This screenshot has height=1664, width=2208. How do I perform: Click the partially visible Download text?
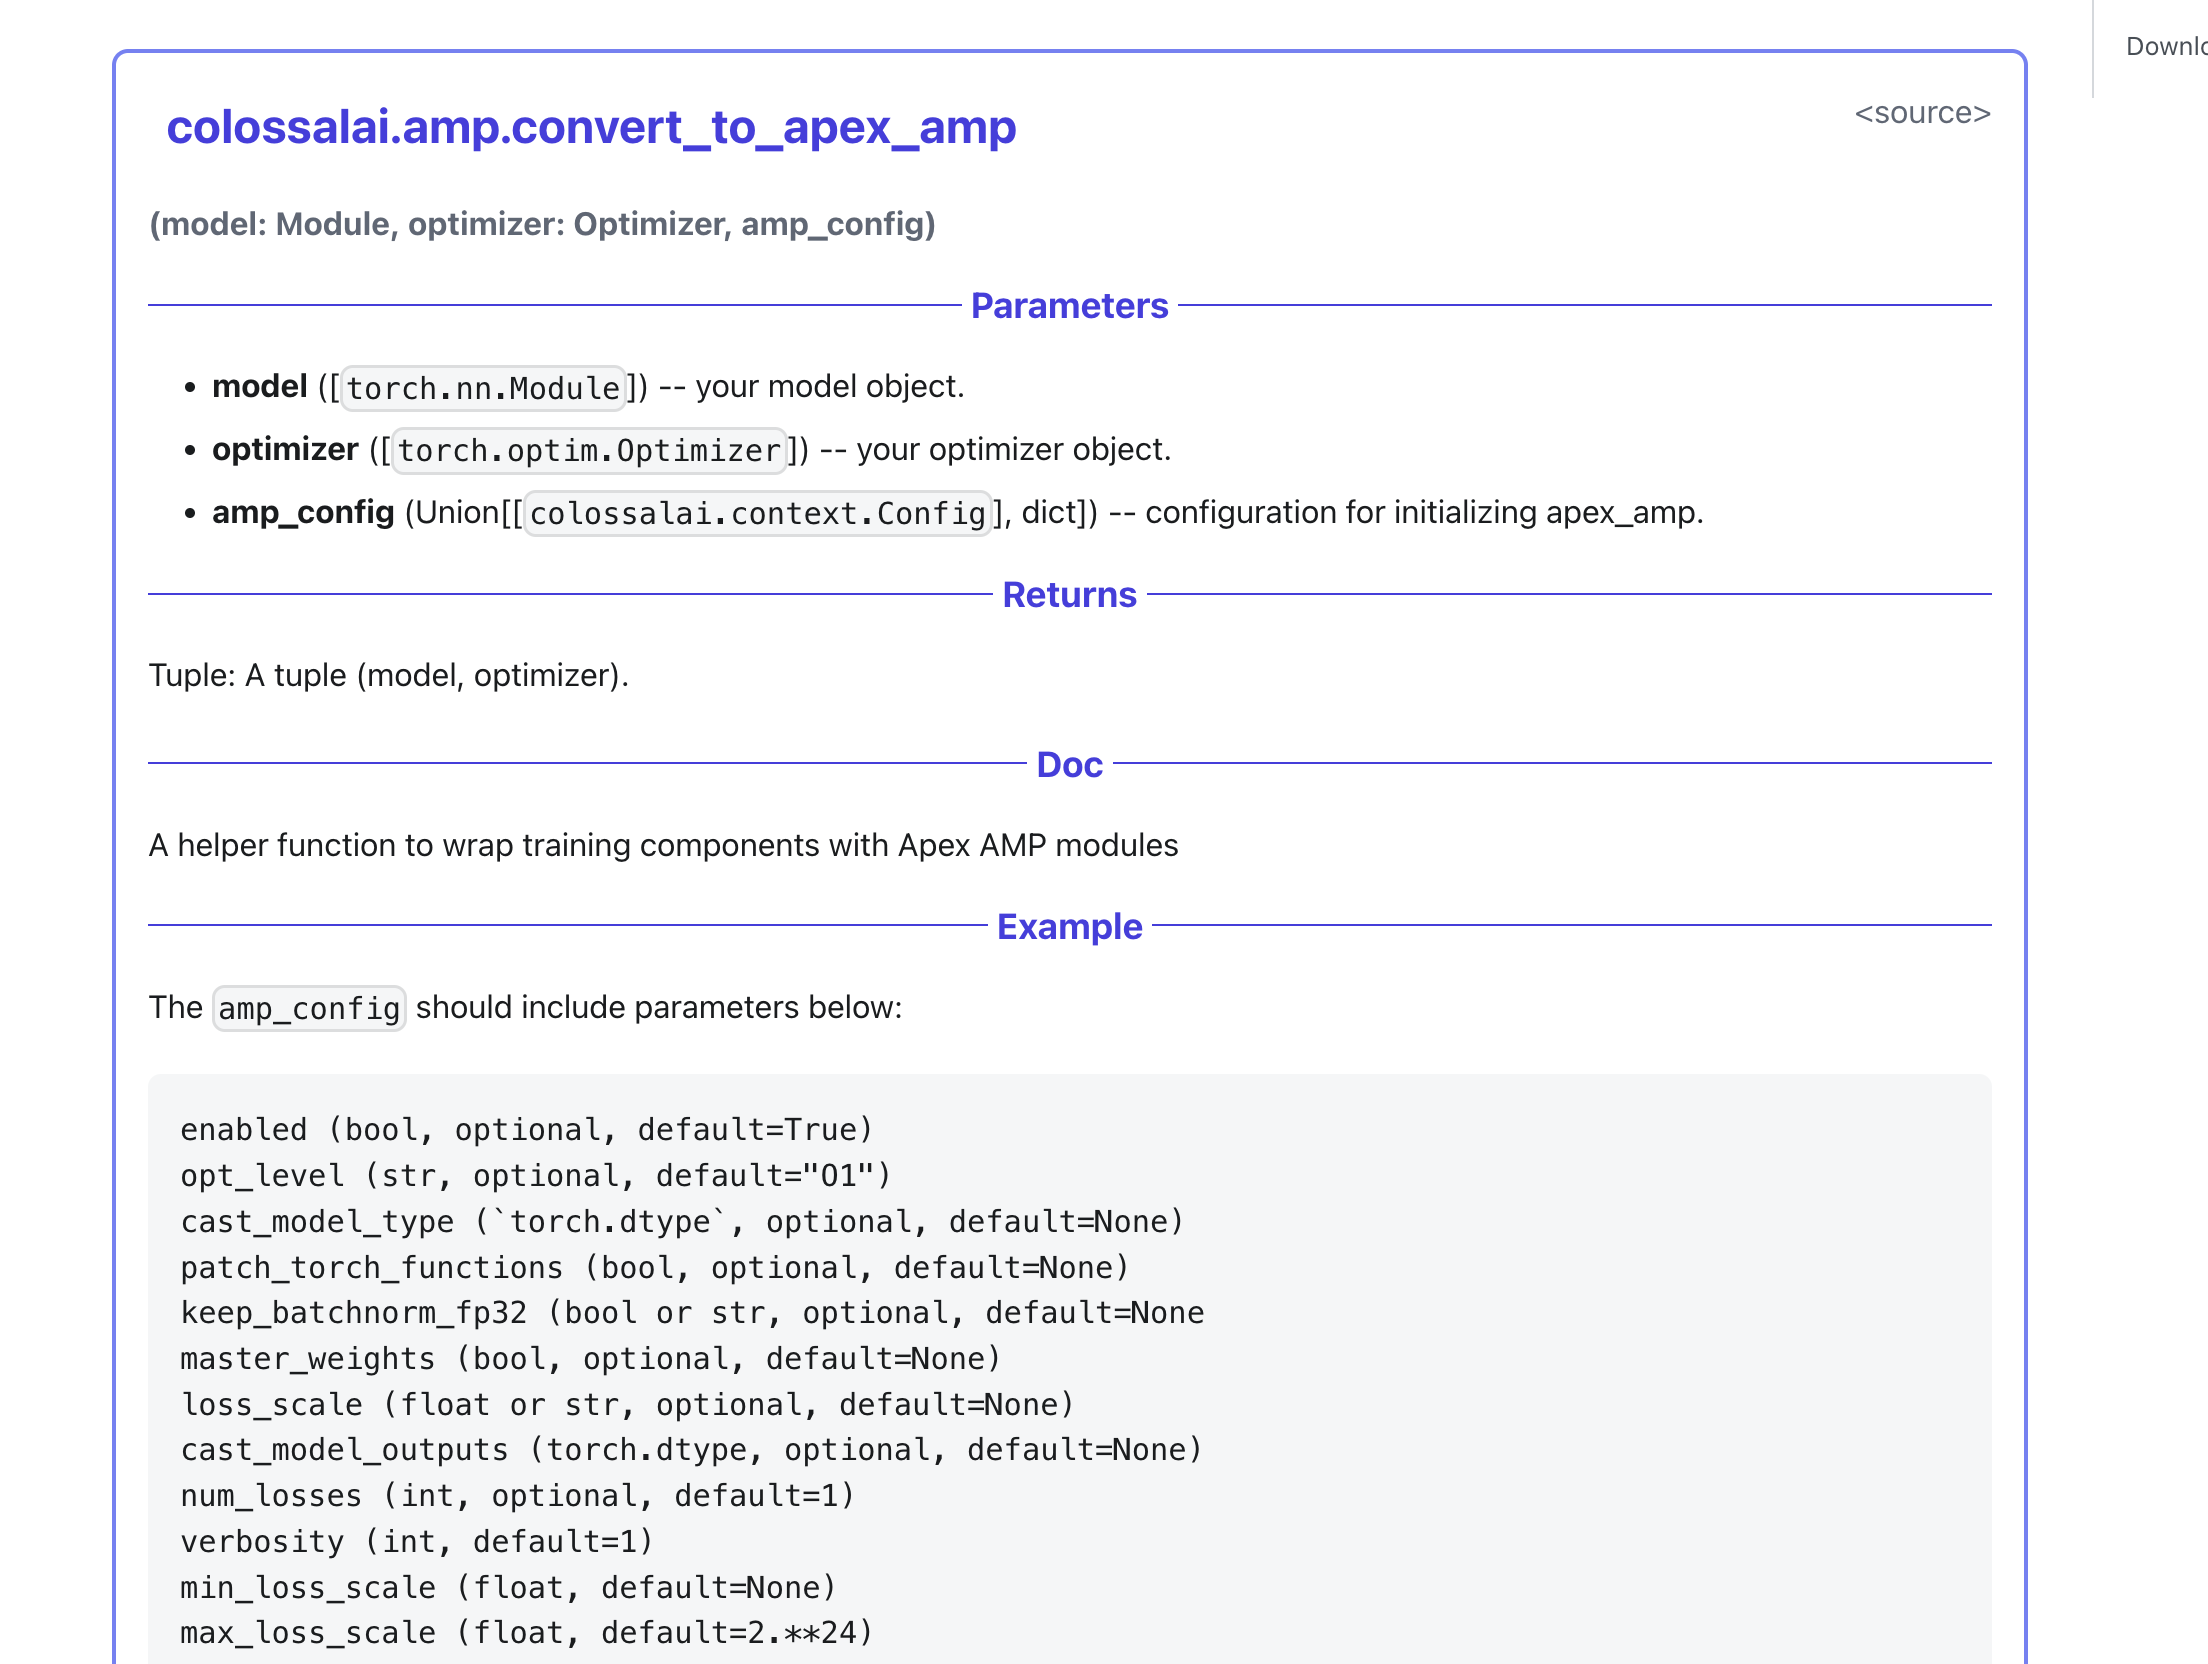(2166, 46)
